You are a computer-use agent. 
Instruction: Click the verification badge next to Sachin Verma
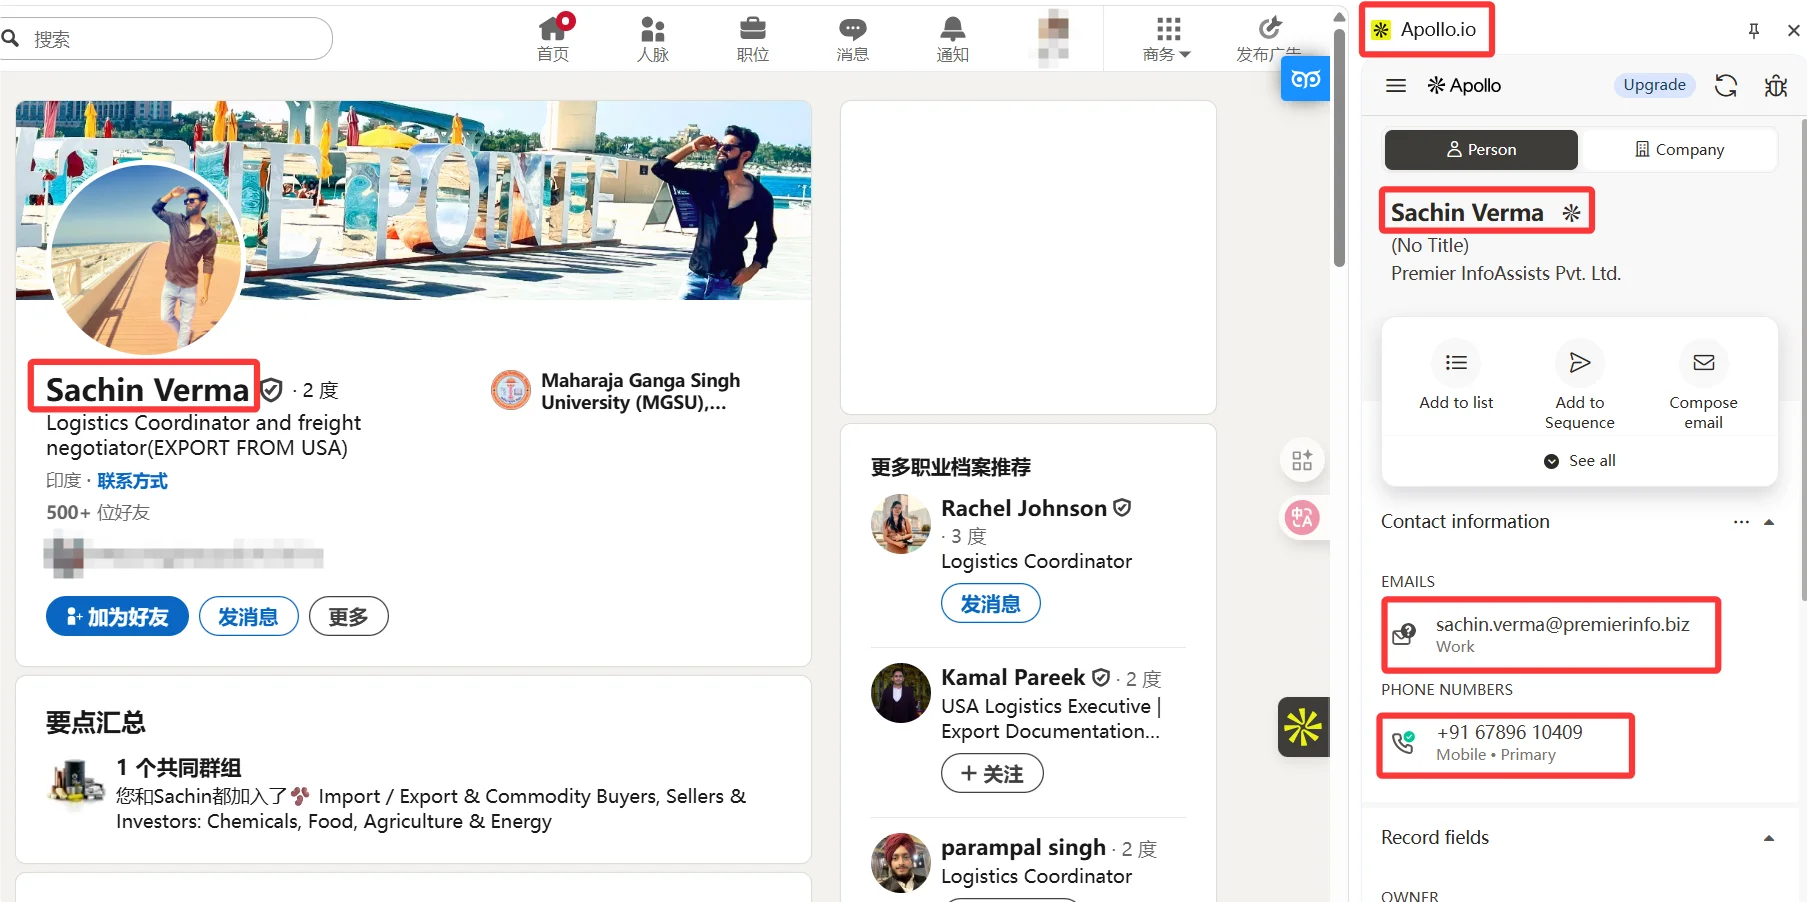click(271, 389)
